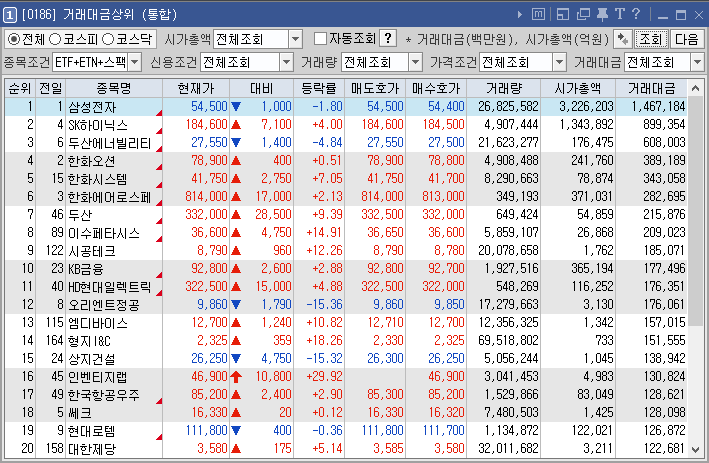Sort by the 순위 column header
This screenshot has width=709, height=463.
point(19,88)
